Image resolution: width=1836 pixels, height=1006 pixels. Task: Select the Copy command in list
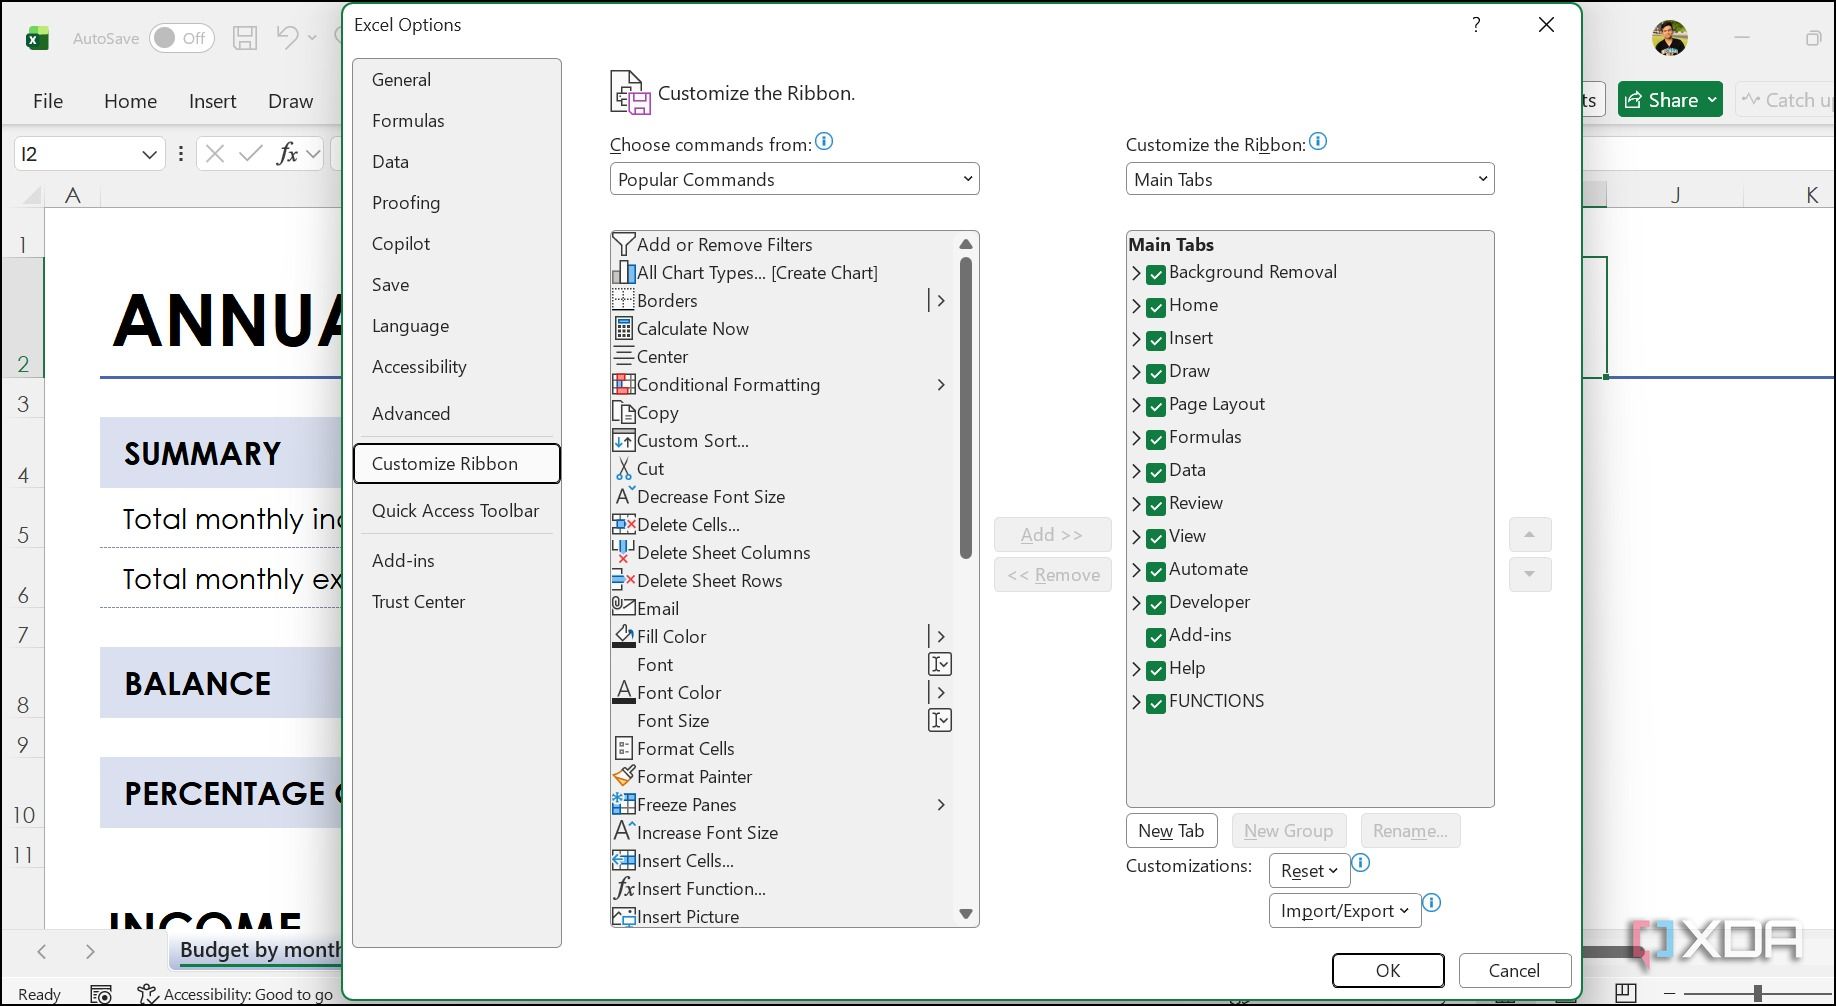coord(780,413)
